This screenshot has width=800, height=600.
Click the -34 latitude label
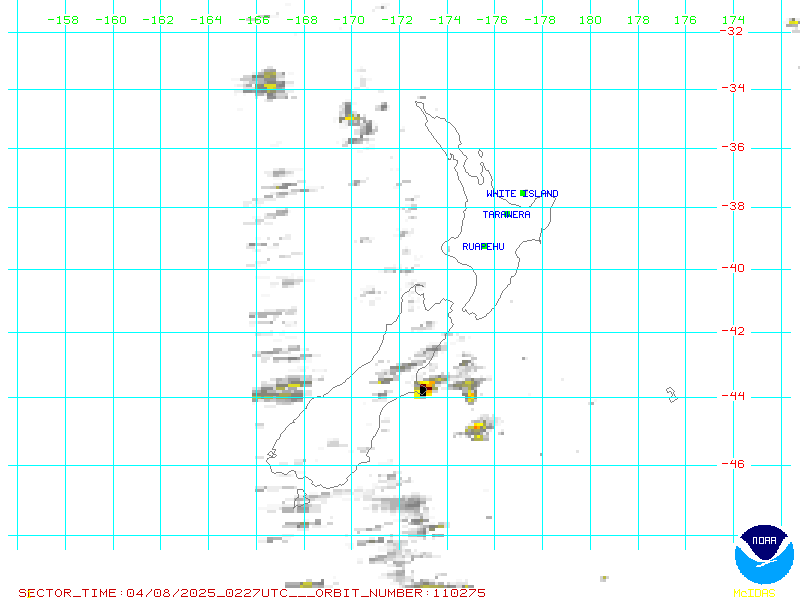pyautogui.click(x=733, y=88)
